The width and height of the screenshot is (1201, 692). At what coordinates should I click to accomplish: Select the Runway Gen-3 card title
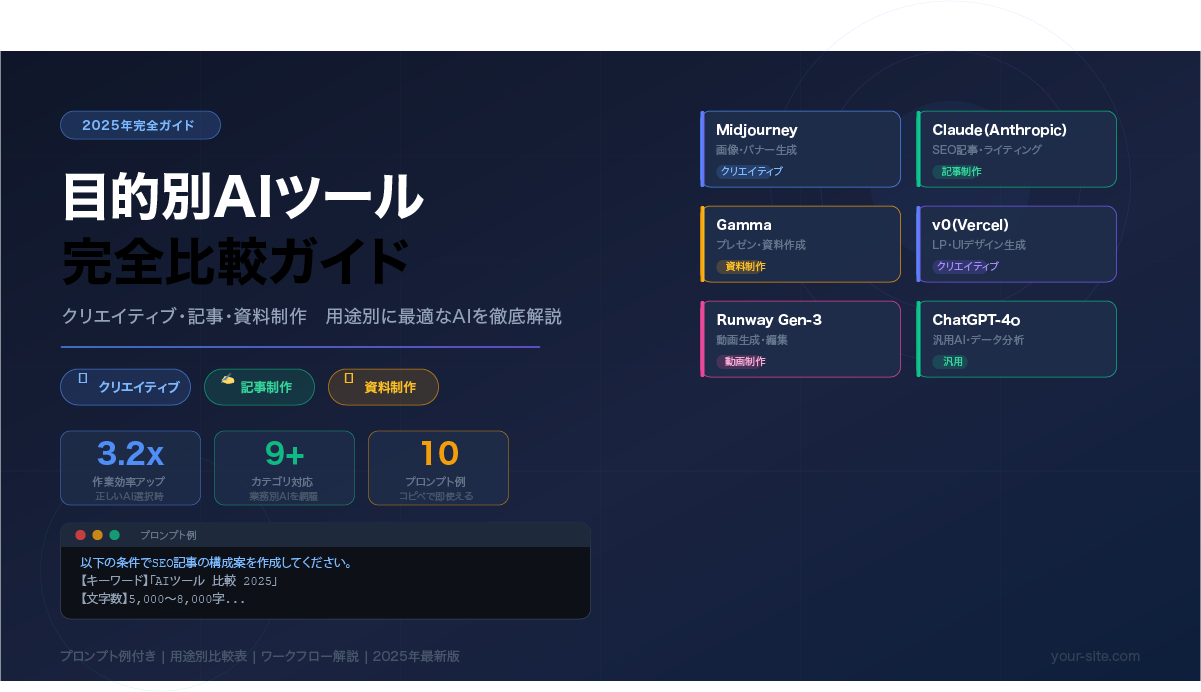click(x=769, y=320)
